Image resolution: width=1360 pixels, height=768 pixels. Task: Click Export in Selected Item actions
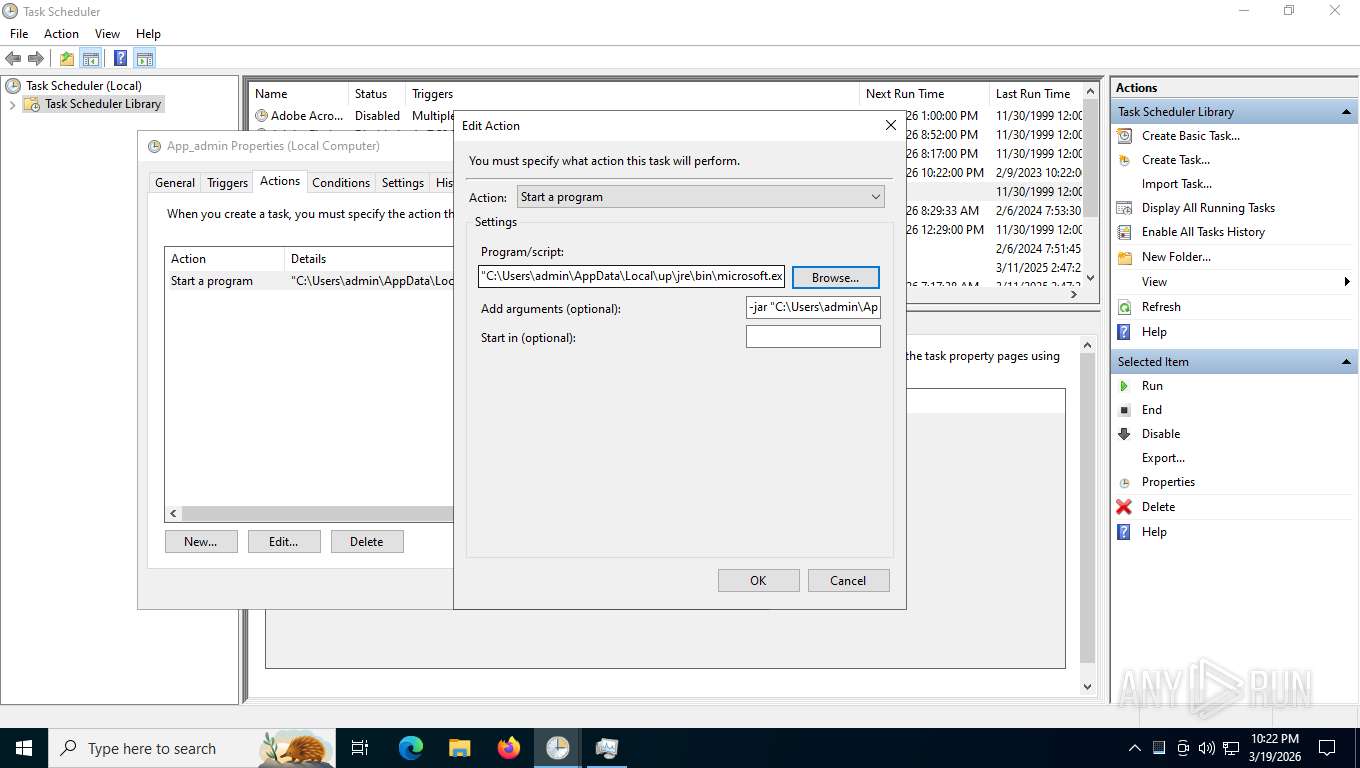pyautogui.click(x=1163, y=458)
